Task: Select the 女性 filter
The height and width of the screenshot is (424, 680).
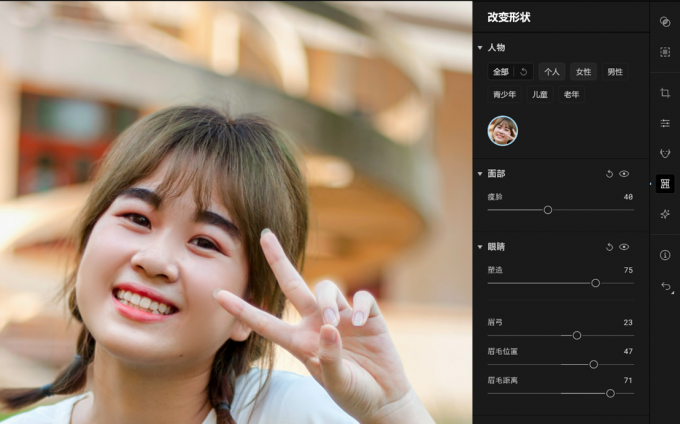Action: point(583,72)
